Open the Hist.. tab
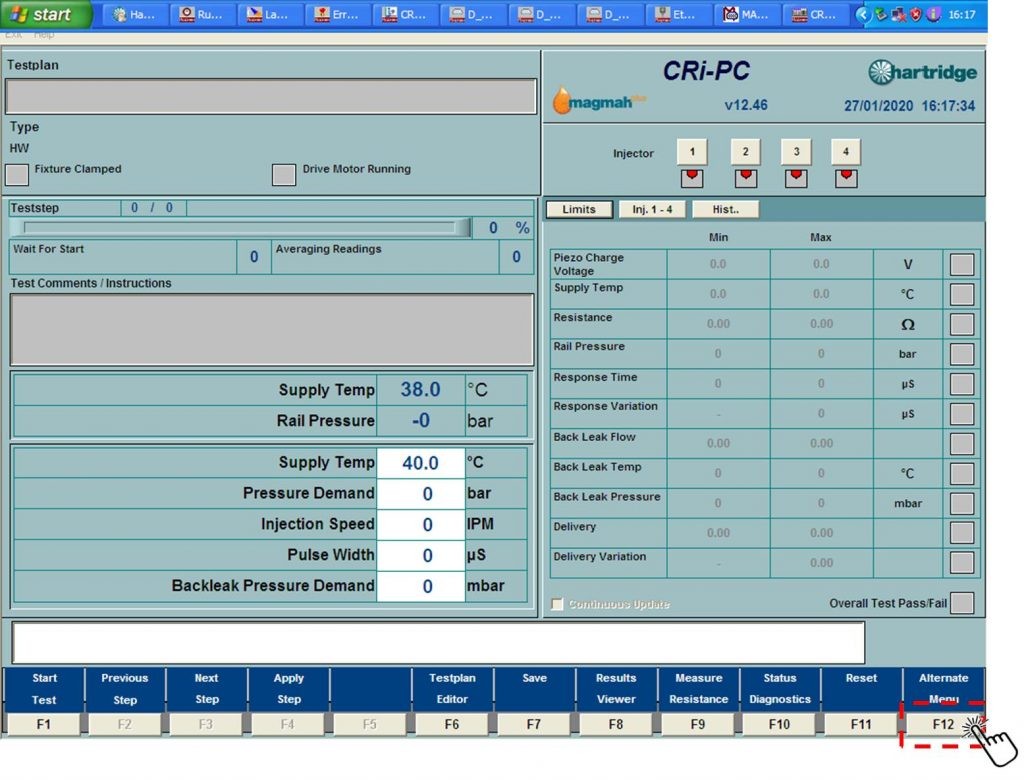 [x=726, y=209]
